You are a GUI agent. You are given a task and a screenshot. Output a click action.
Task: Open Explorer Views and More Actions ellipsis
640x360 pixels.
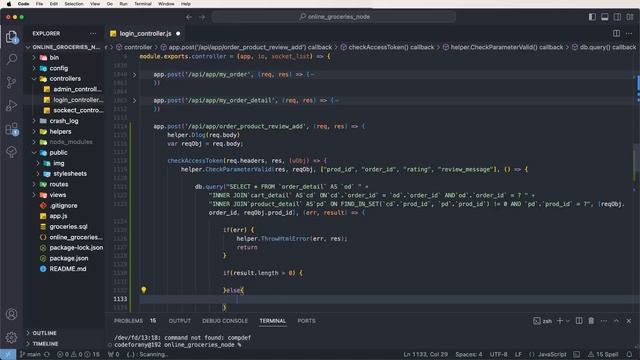click(93, 33)
